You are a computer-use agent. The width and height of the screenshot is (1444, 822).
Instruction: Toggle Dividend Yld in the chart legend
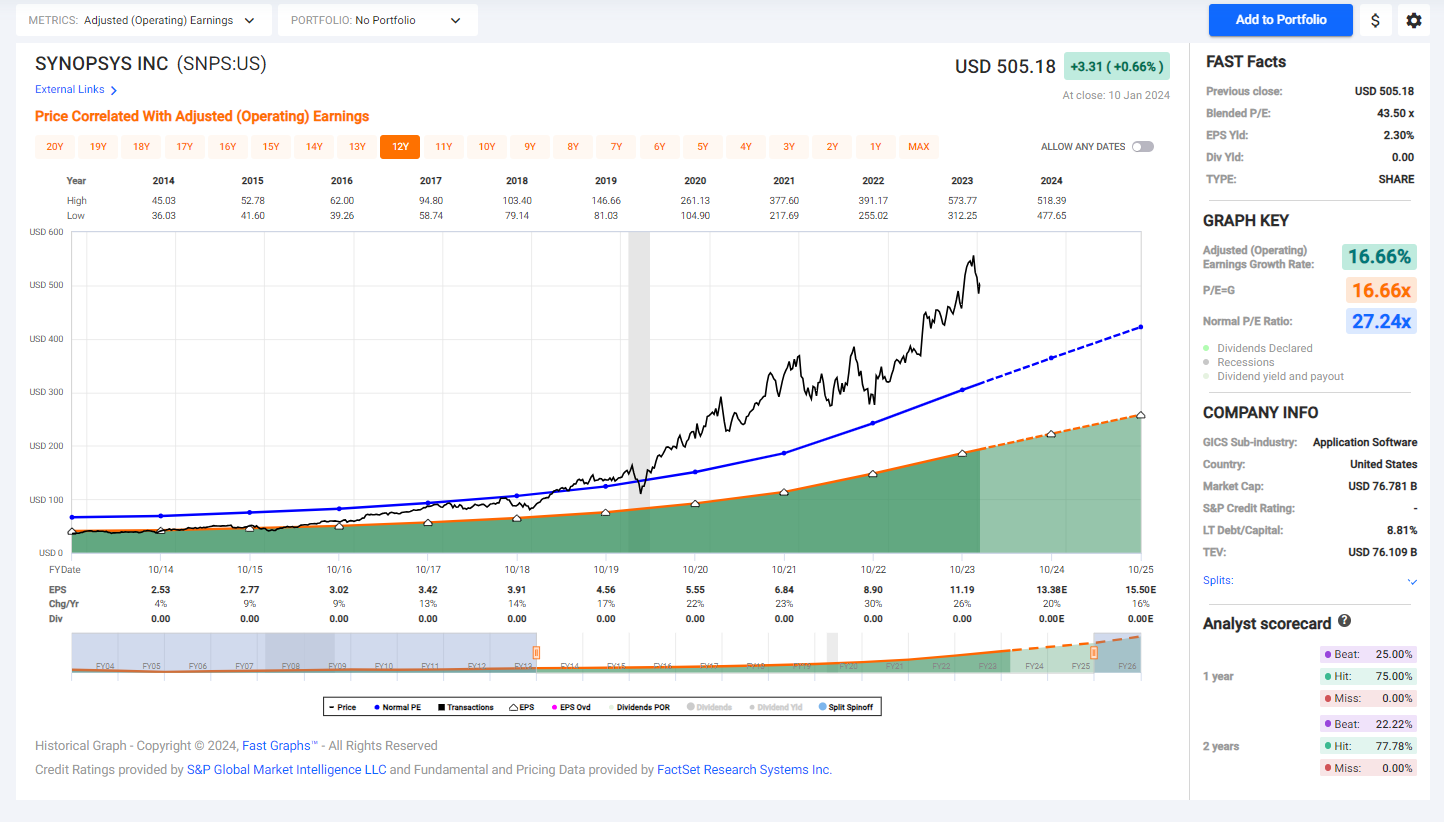point(775,707)
